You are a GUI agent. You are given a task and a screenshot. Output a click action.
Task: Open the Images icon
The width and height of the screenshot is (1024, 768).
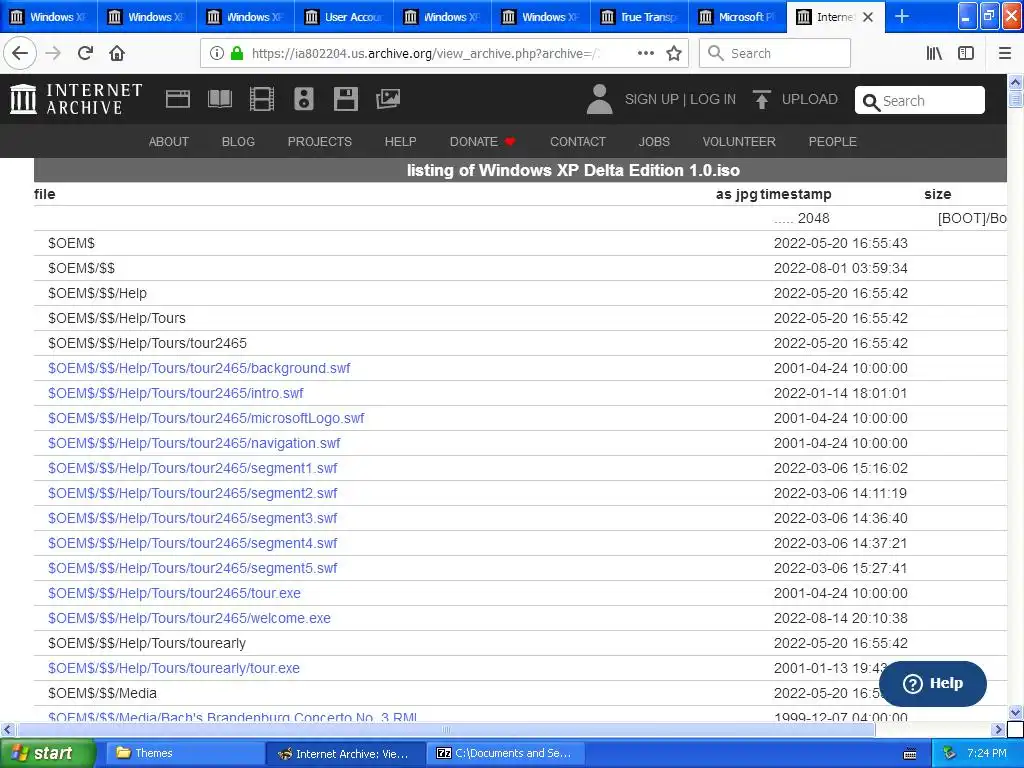point(388,99)
